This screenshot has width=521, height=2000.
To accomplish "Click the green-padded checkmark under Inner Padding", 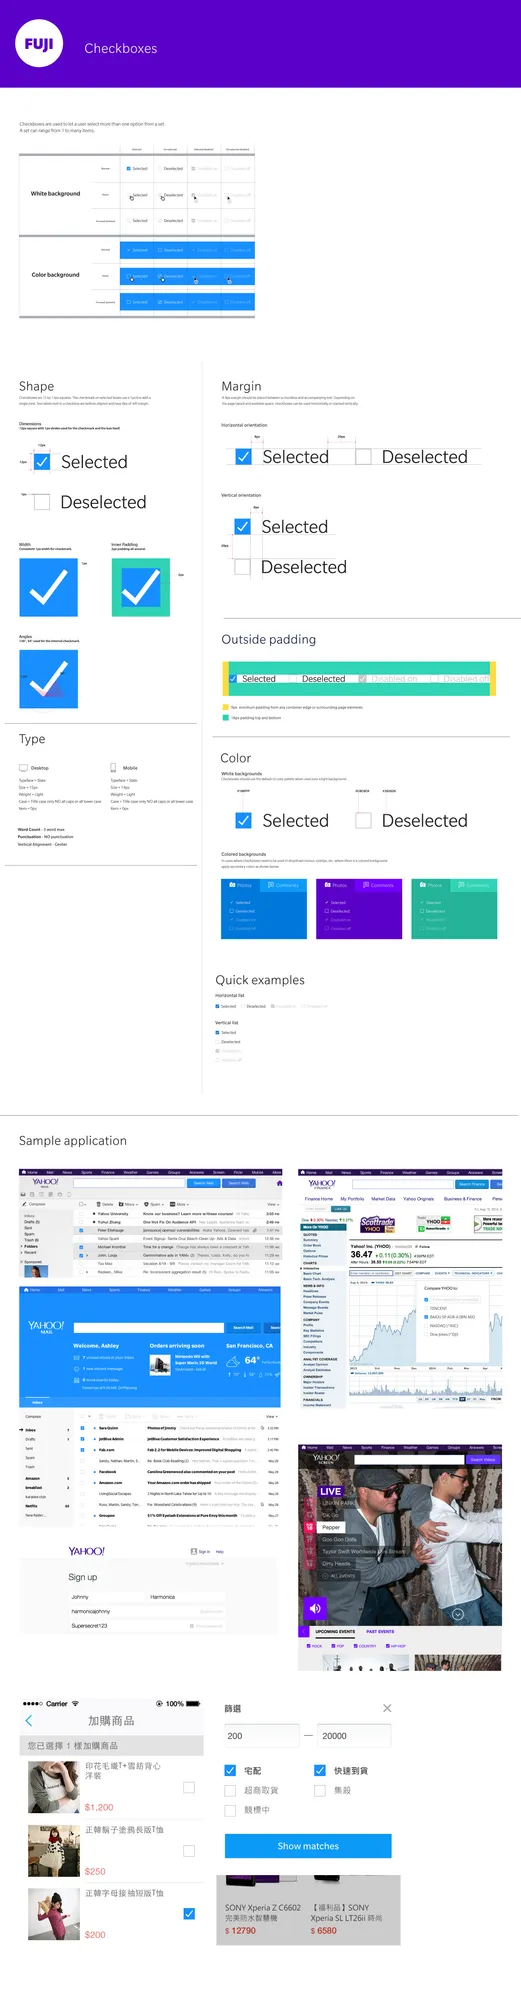I will click(x=140, y=587).
